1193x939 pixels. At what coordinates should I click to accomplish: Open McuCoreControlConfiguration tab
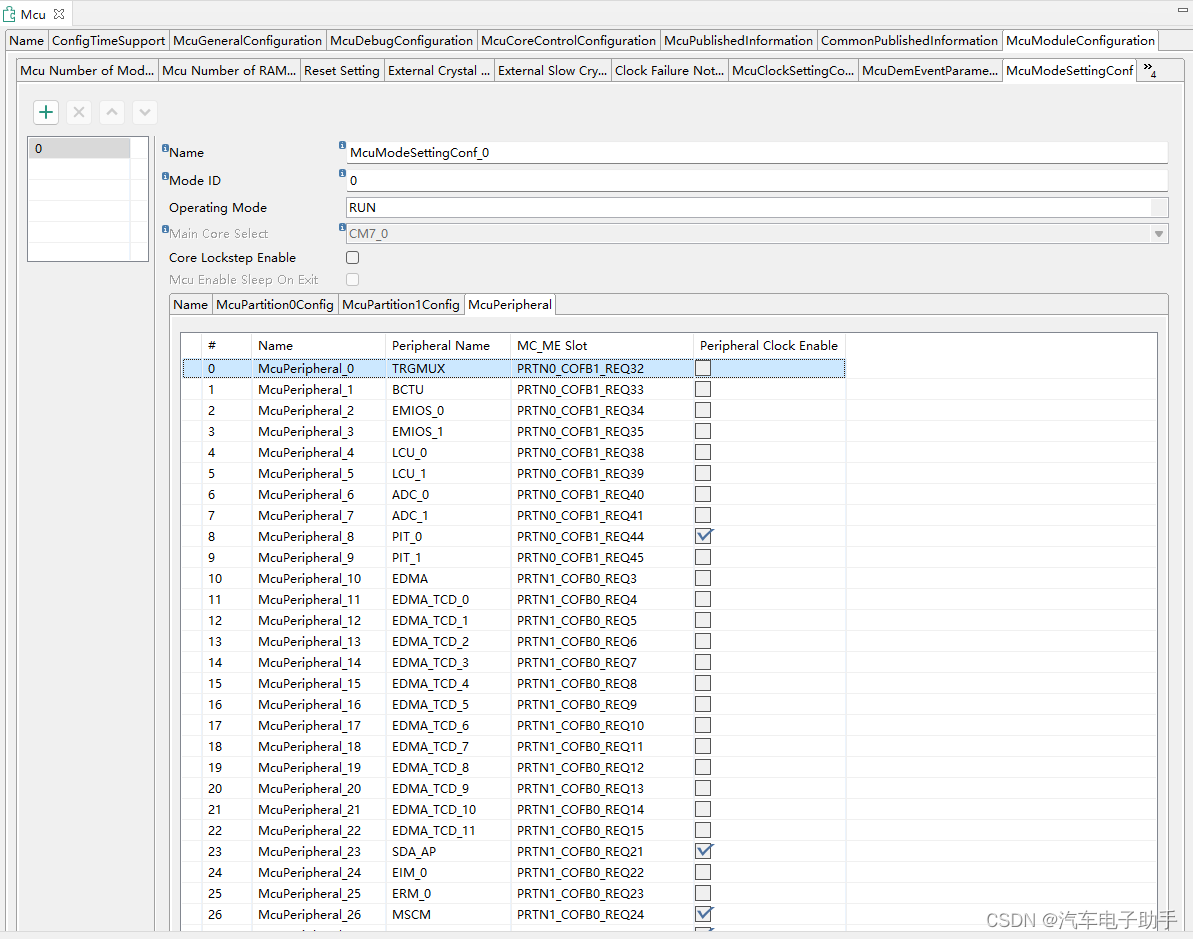[568, 40]
